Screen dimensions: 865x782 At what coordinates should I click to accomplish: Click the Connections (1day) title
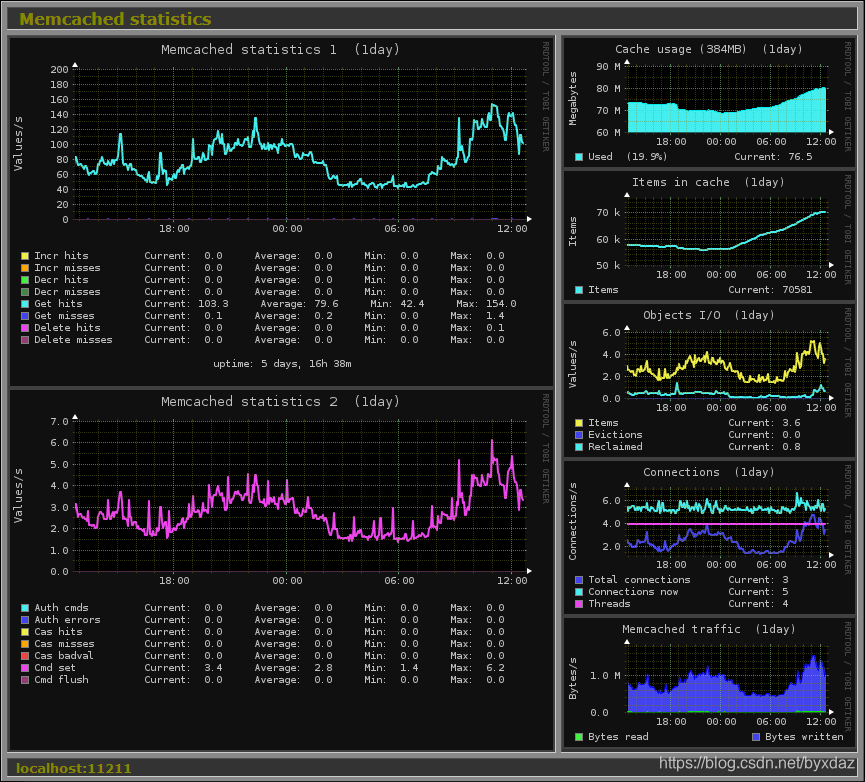709,472
